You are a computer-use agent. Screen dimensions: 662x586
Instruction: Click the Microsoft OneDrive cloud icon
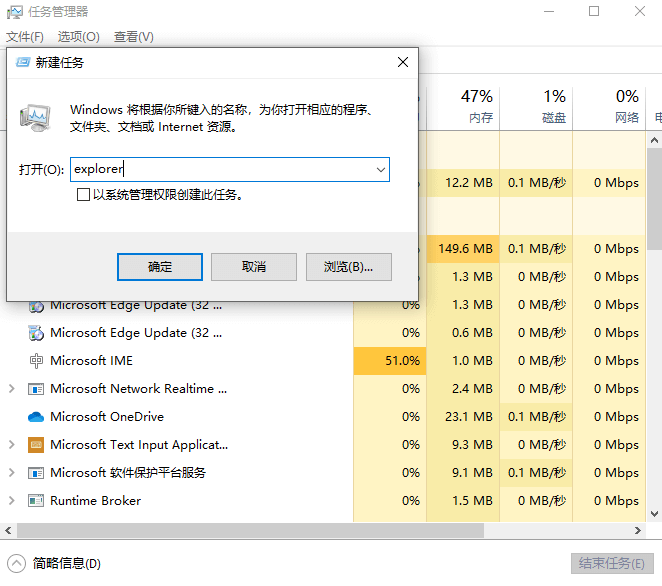[36, 417]
